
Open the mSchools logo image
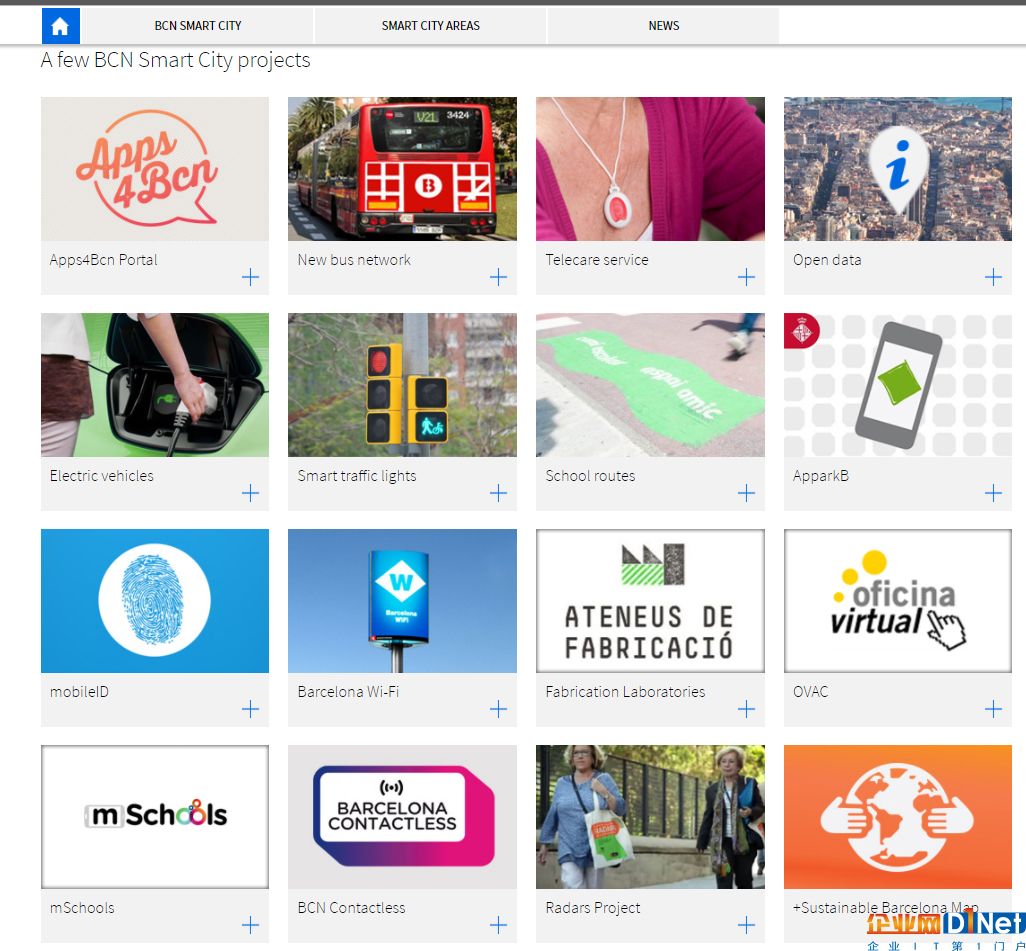point(155,817)
